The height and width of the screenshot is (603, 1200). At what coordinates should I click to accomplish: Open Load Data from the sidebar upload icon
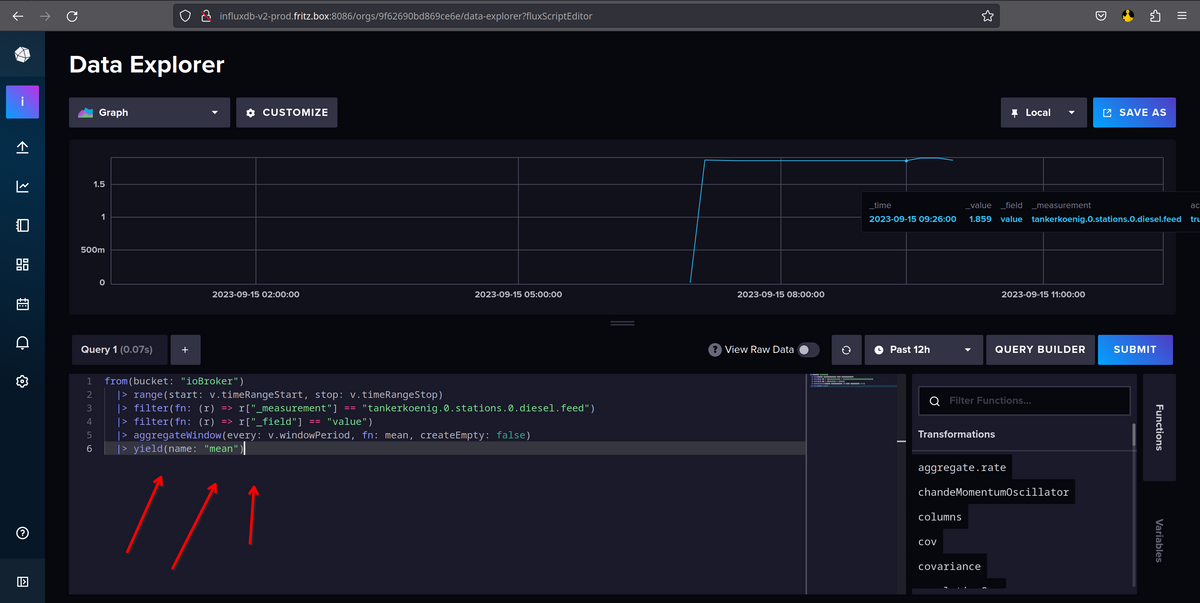tap(22, 148)
